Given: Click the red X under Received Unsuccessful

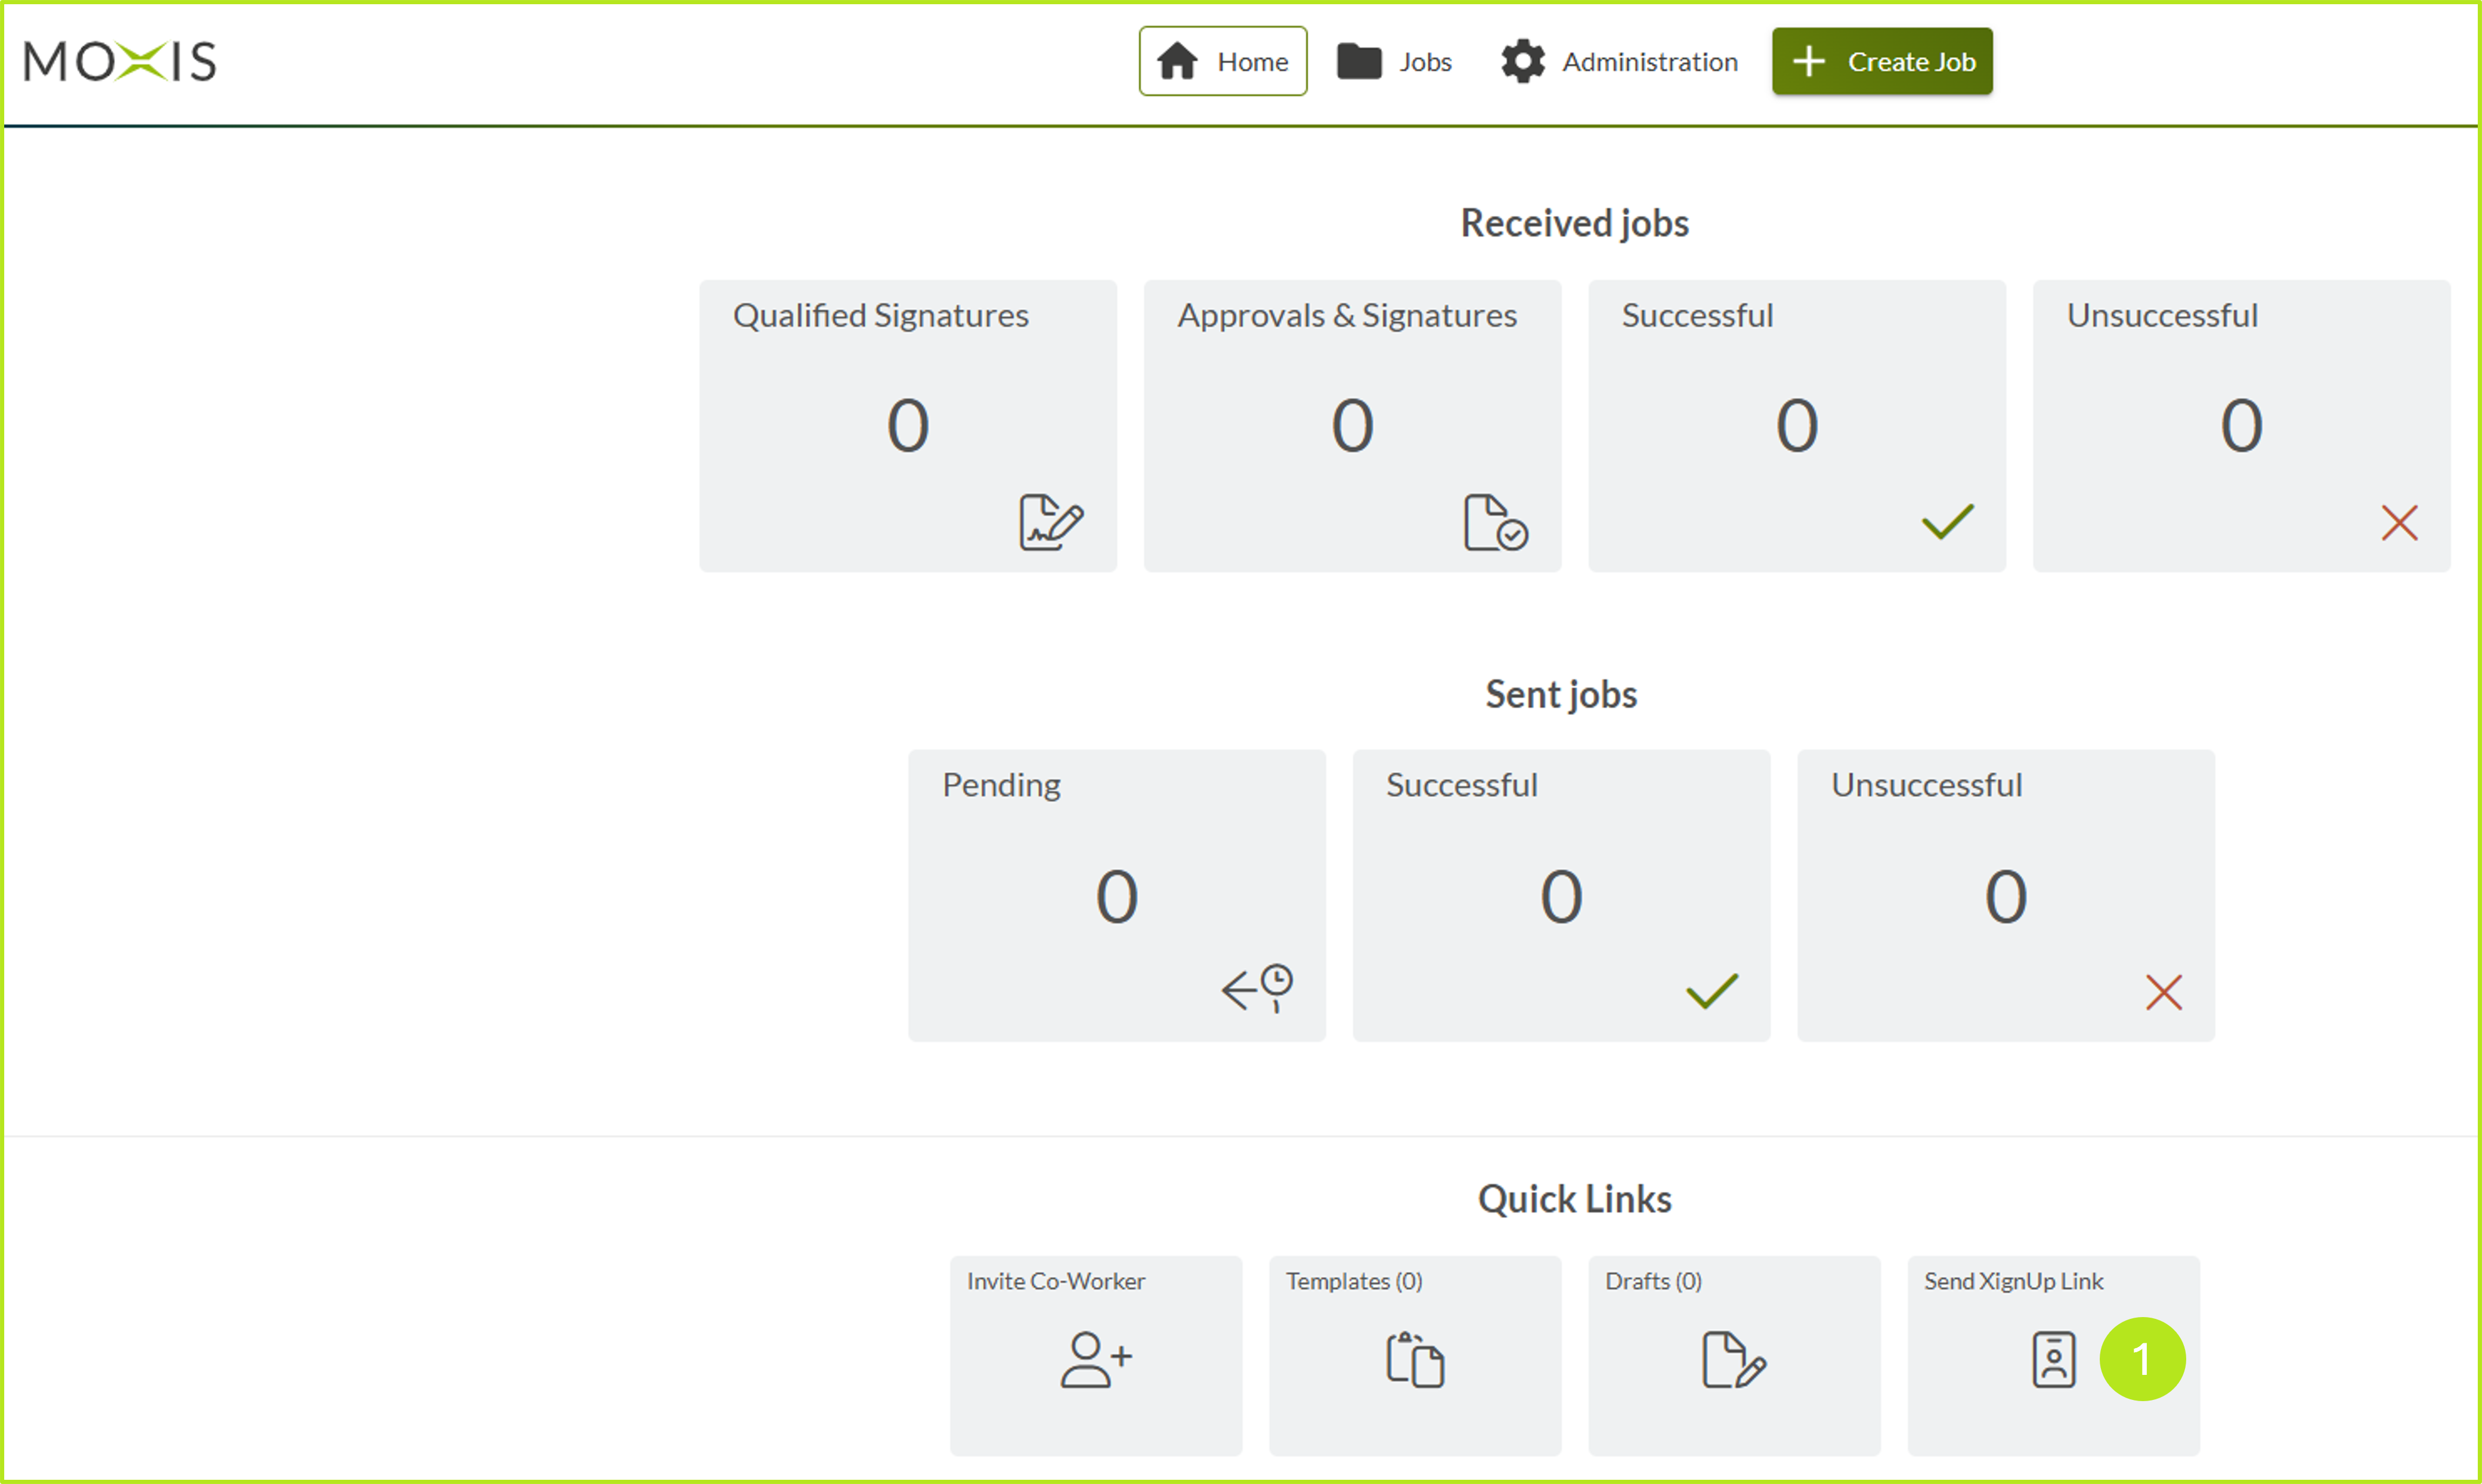Looking at the screenshot, I should tap(2398, 522).
